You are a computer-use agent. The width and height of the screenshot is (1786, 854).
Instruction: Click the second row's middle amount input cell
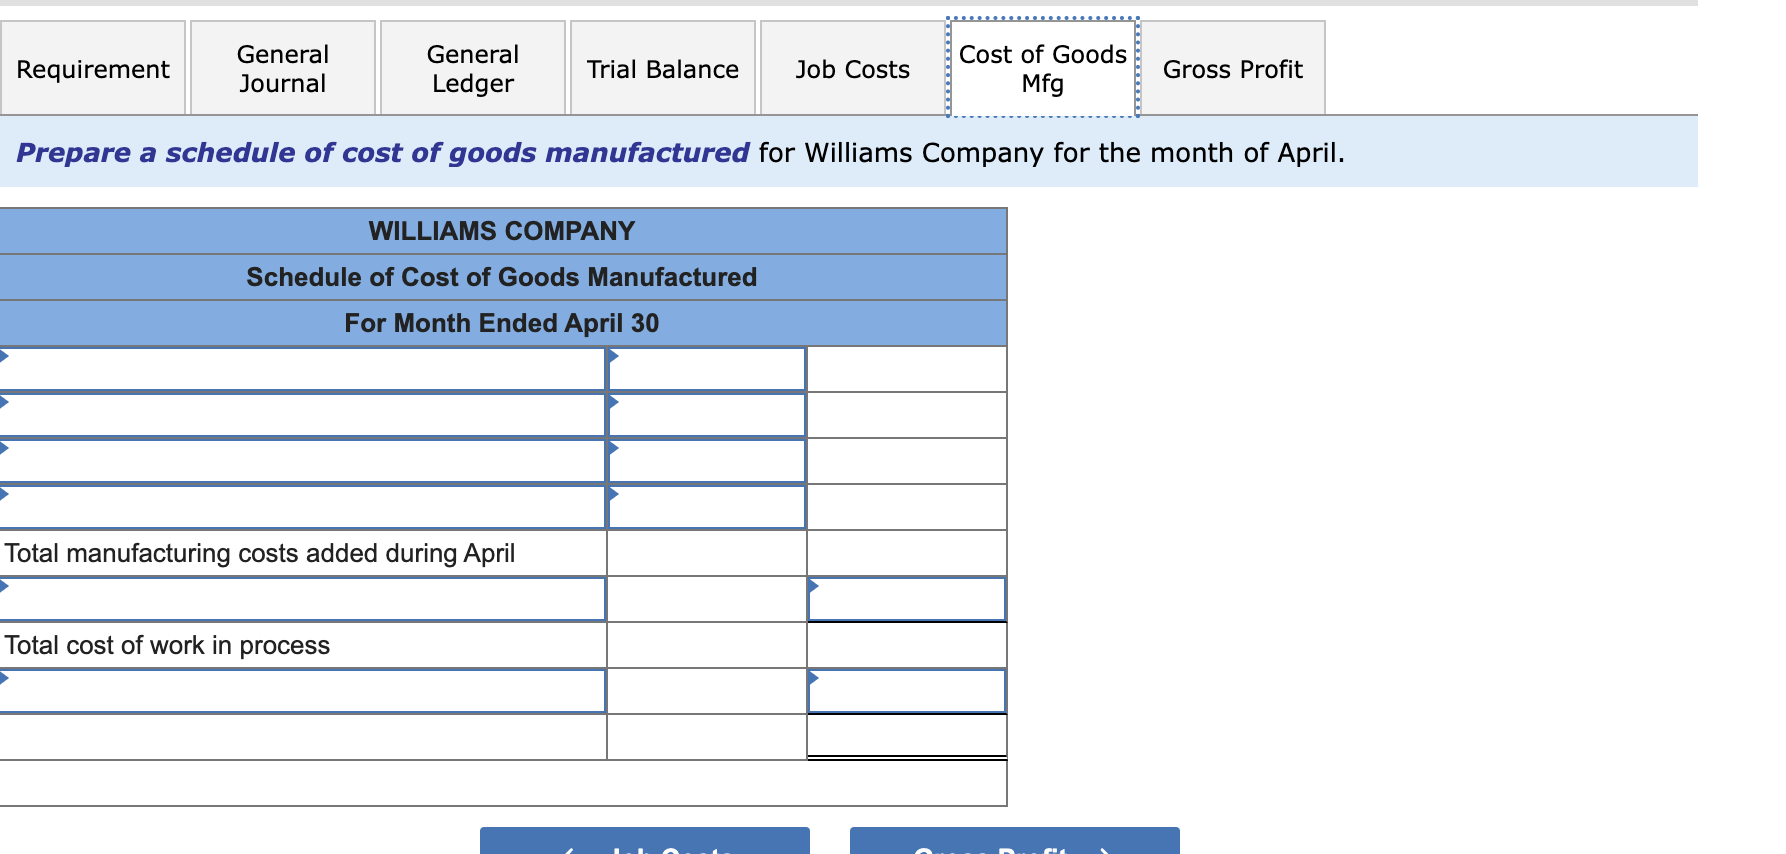(705, 414)
